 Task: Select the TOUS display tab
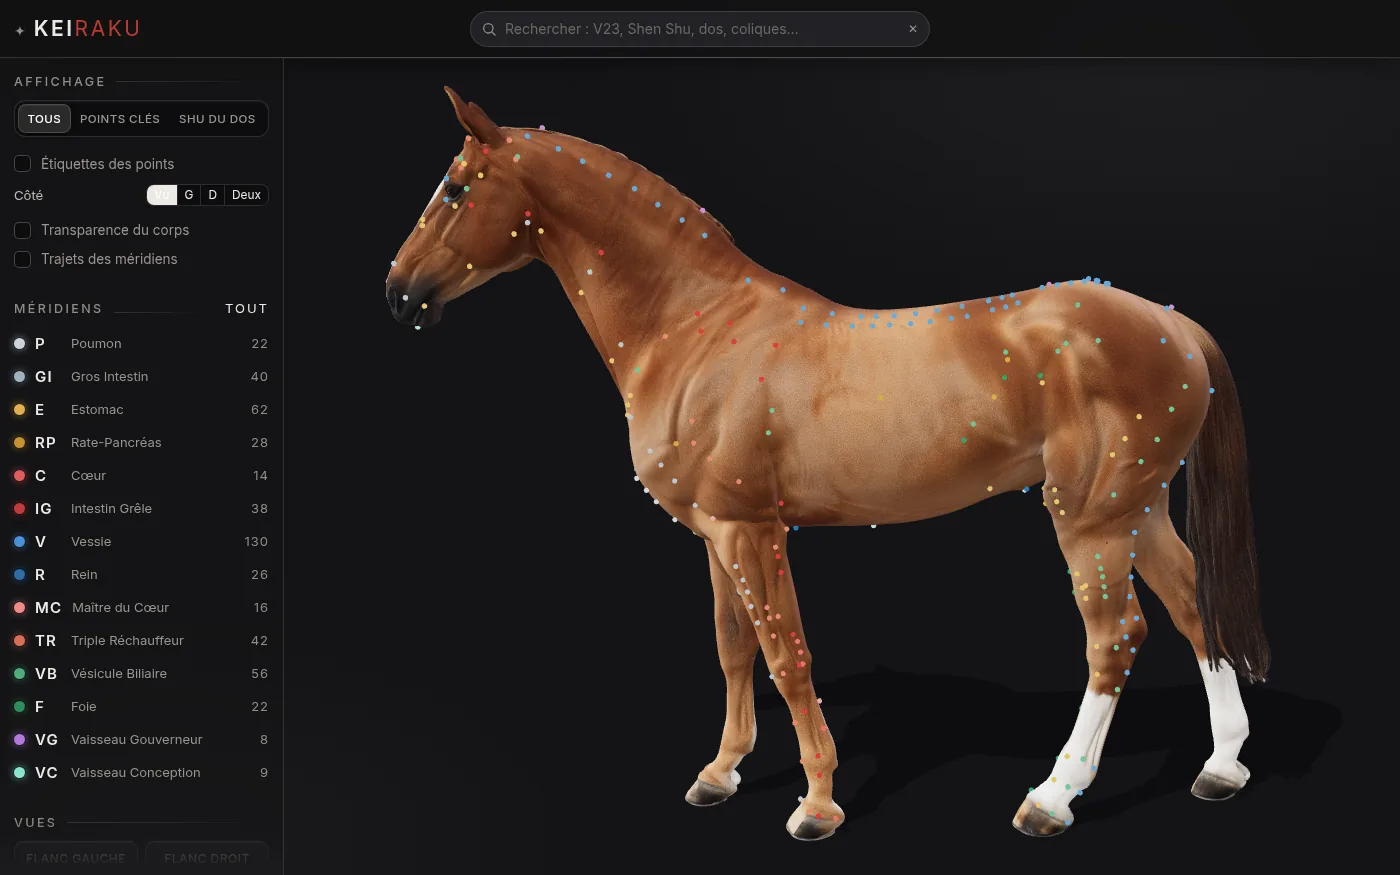pyautogui.click(x=44, y=119)
